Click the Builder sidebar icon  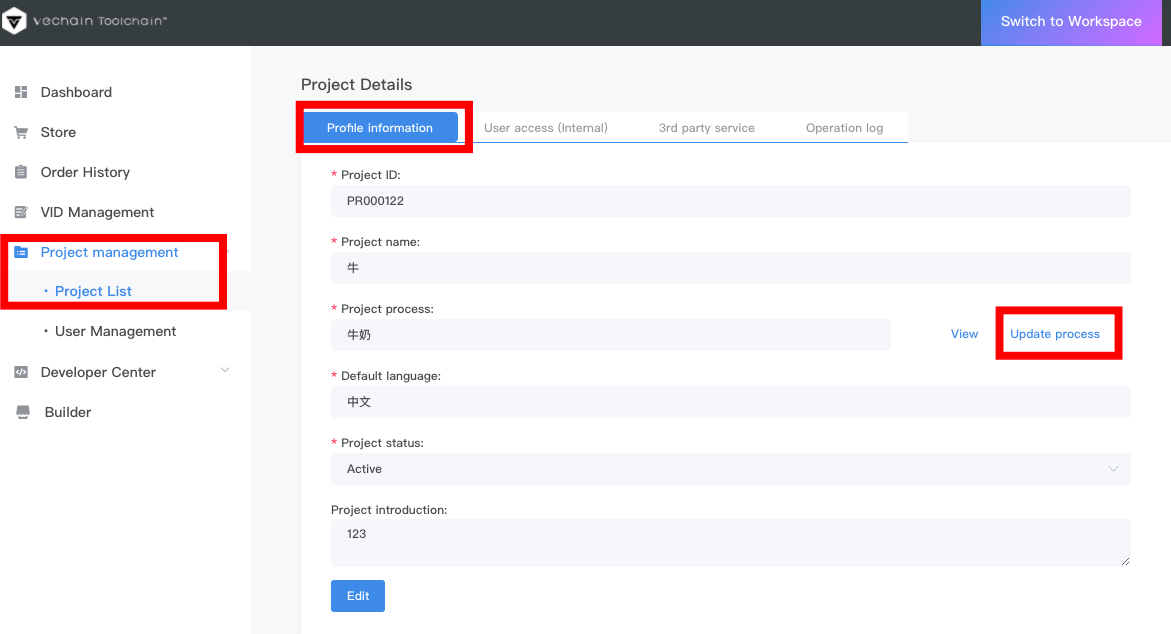(x=23, y=412)
